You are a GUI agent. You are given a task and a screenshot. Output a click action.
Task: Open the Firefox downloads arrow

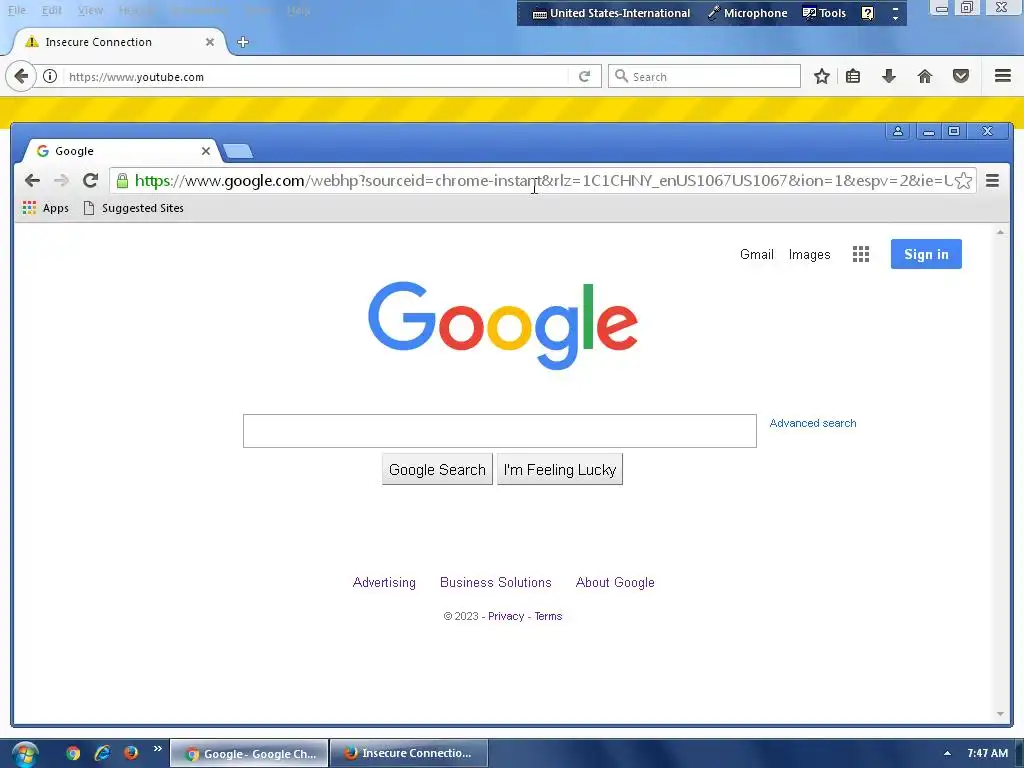point(888,76)
